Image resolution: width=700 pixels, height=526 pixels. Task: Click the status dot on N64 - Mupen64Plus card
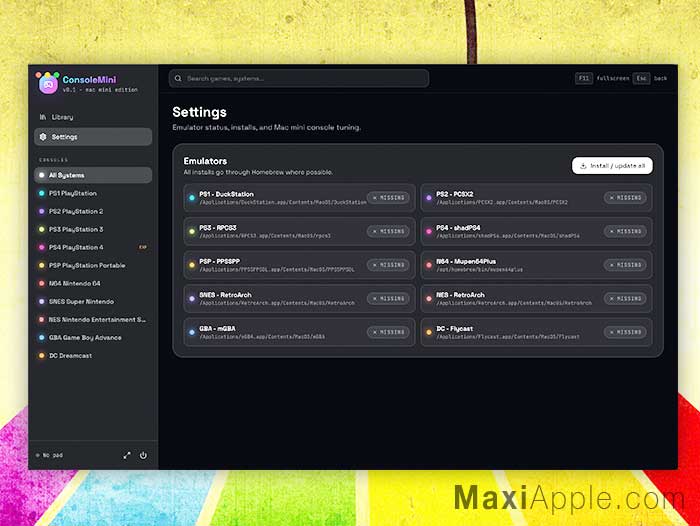point(429,265)
